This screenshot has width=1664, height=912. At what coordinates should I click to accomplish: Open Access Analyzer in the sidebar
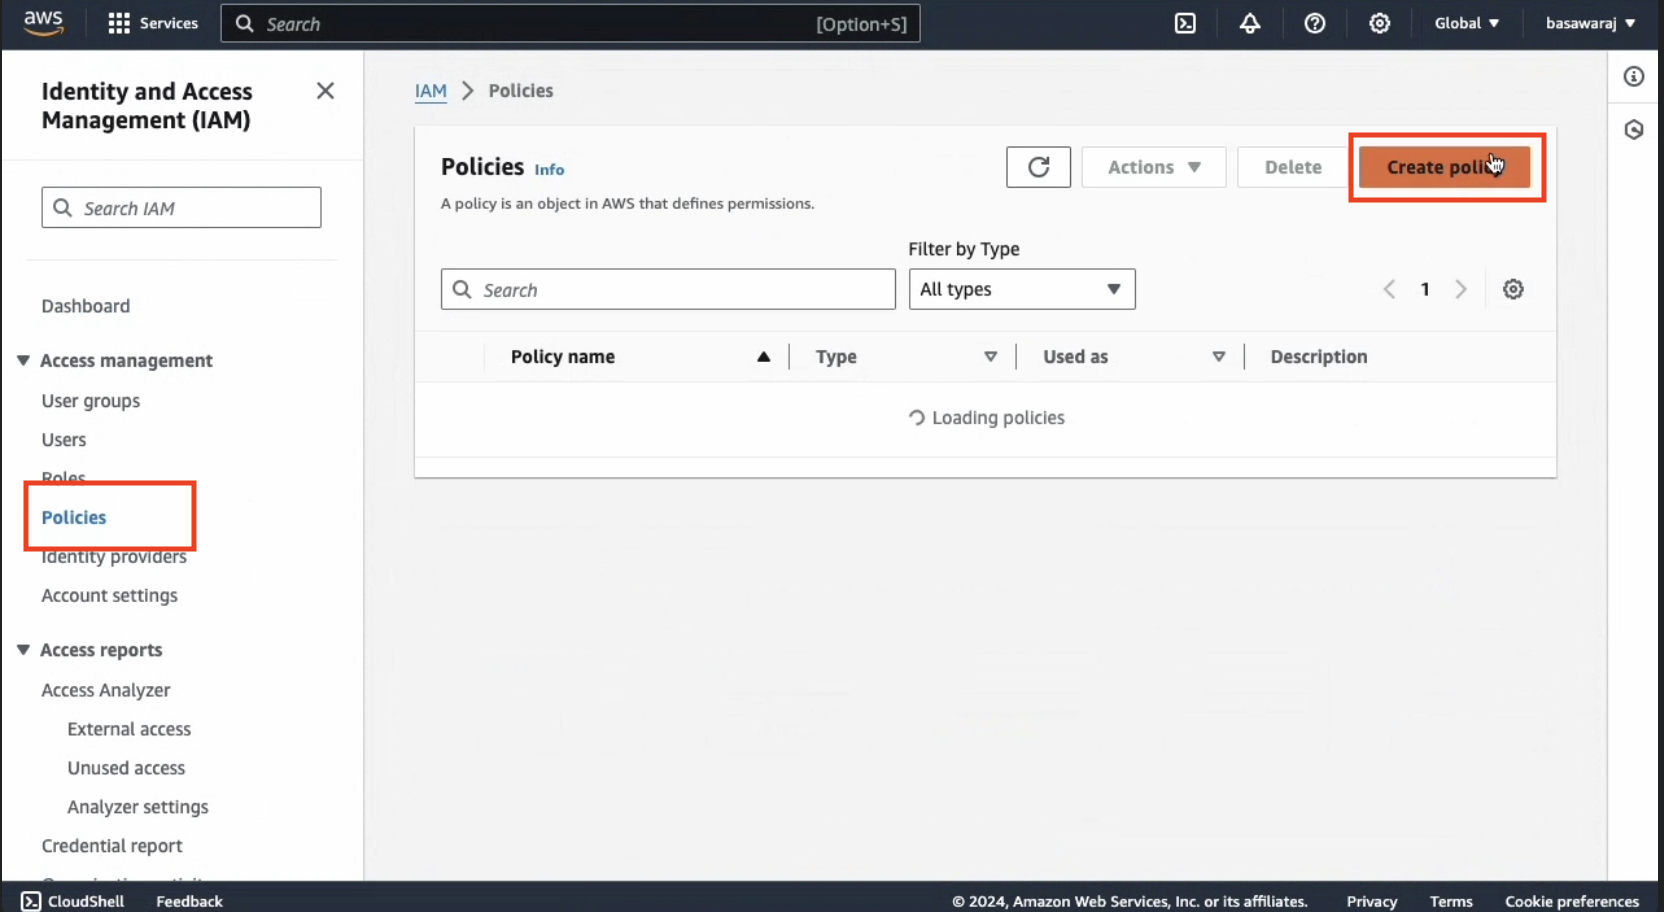(x=105, y=690)
